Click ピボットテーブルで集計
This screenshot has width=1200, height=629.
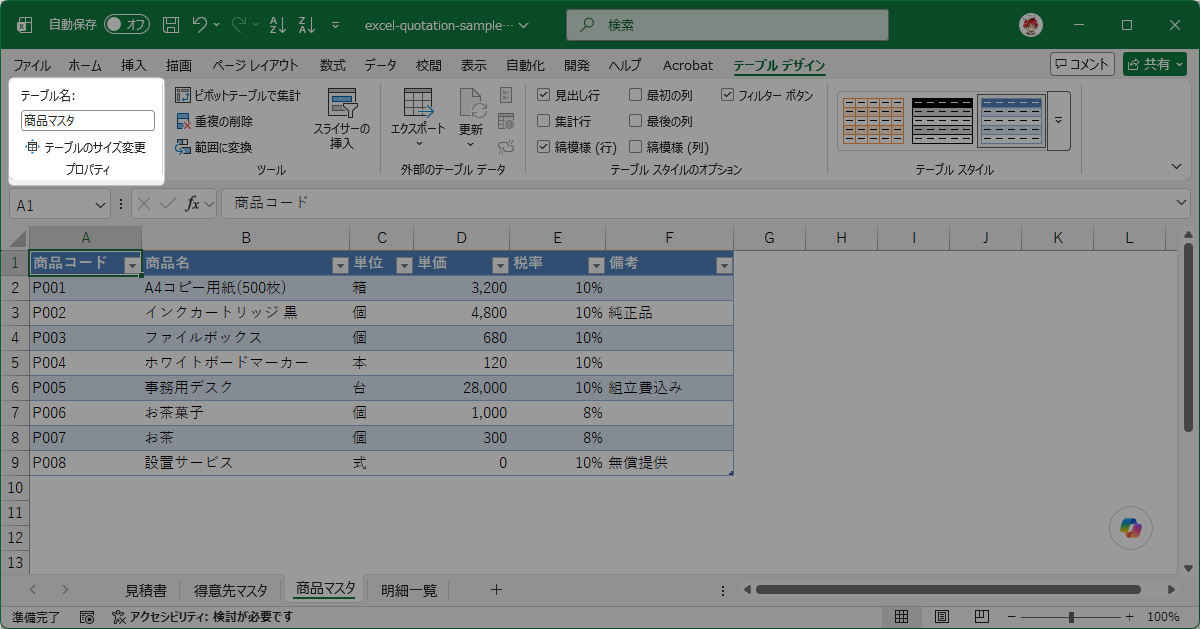(238, 95)
